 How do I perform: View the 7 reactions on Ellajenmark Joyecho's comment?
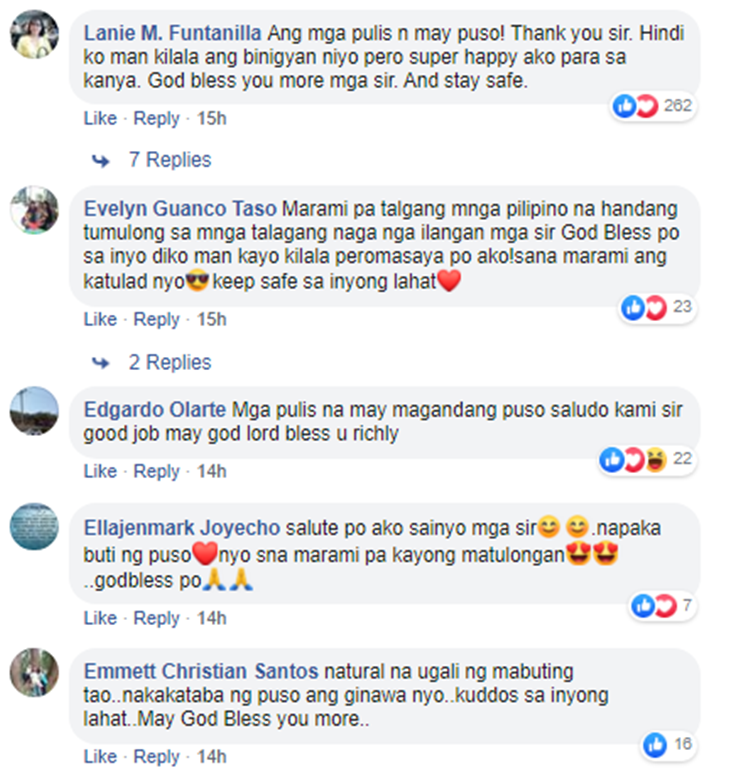pyautogui.click(x=662, y=606)
